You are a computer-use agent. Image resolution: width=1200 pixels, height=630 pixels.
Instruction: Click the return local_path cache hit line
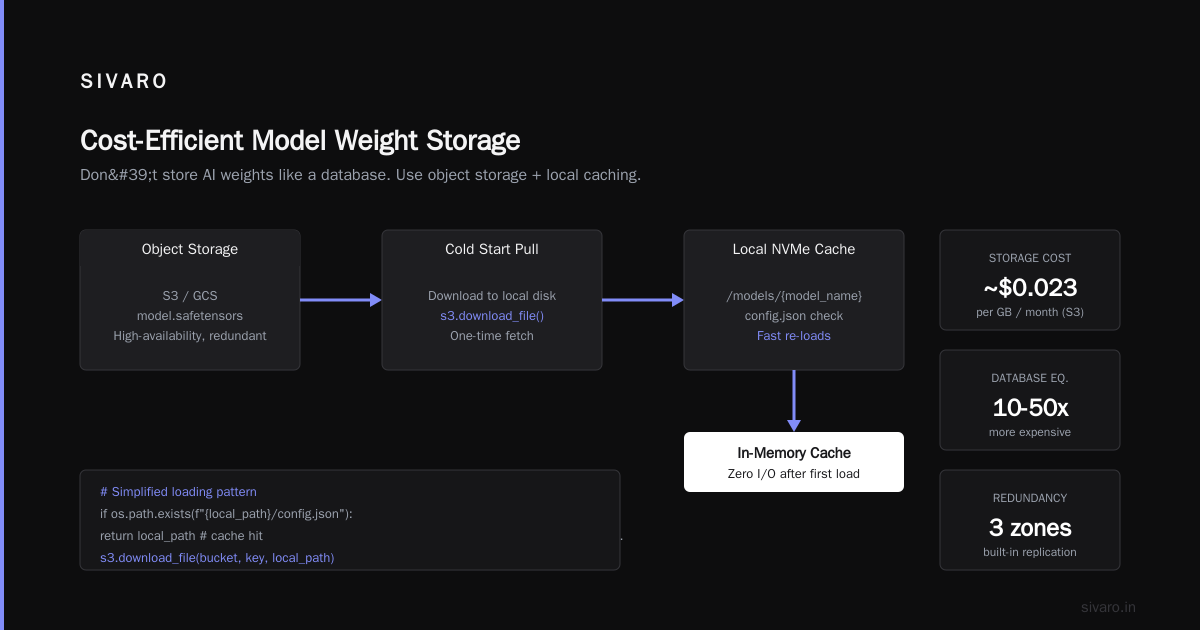[x=181, y=536]
